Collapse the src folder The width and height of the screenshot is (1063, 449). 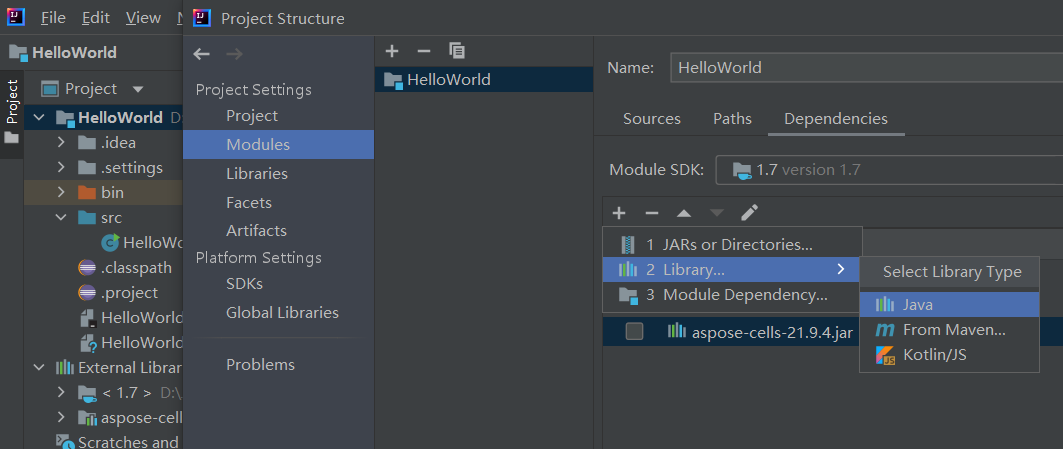point(61,218)
